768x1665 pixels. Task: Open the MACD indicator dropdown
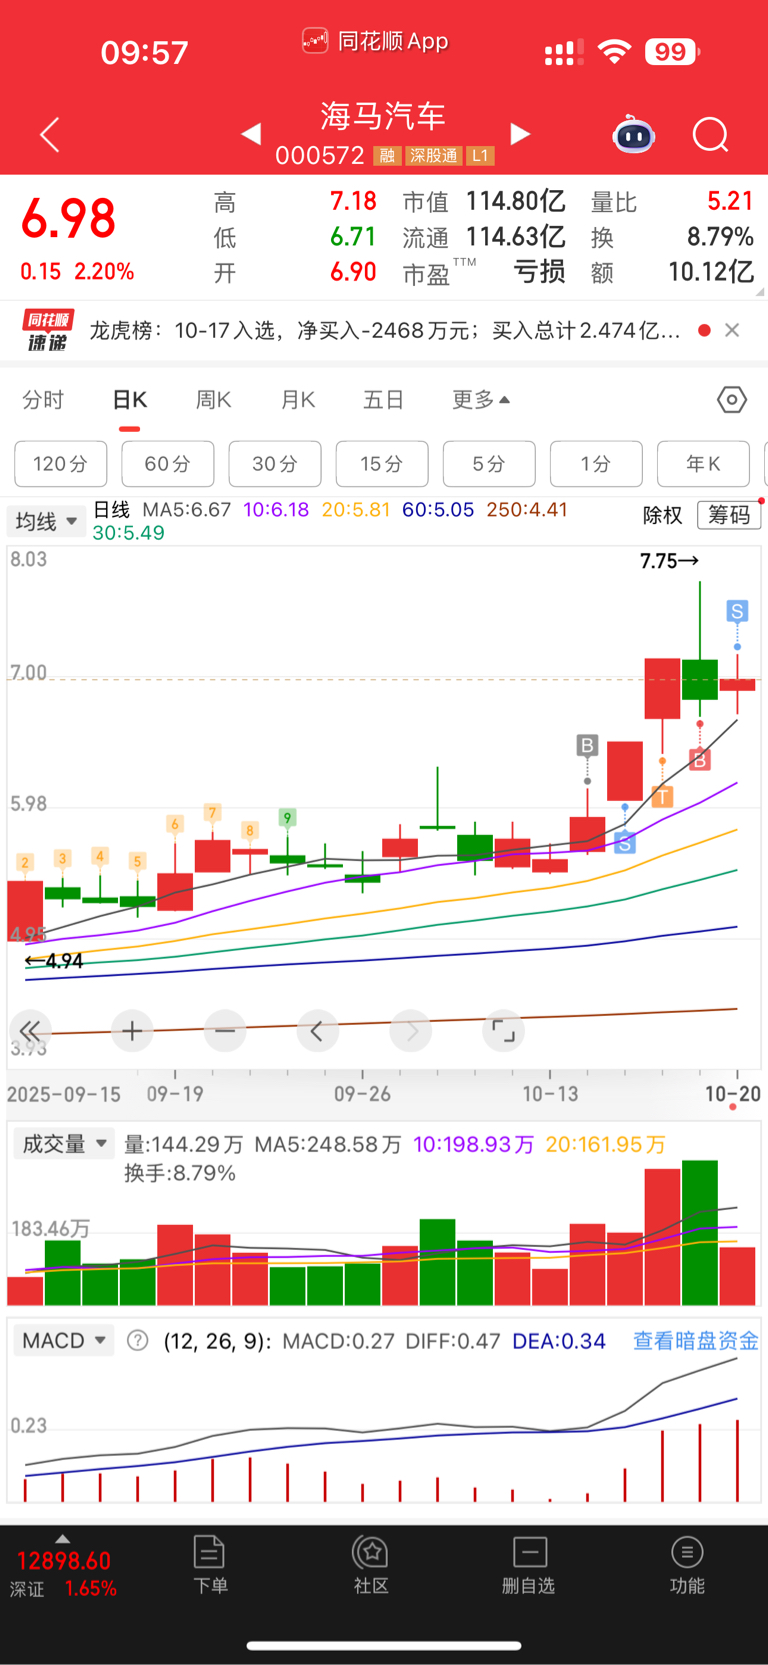(64, 1341)
